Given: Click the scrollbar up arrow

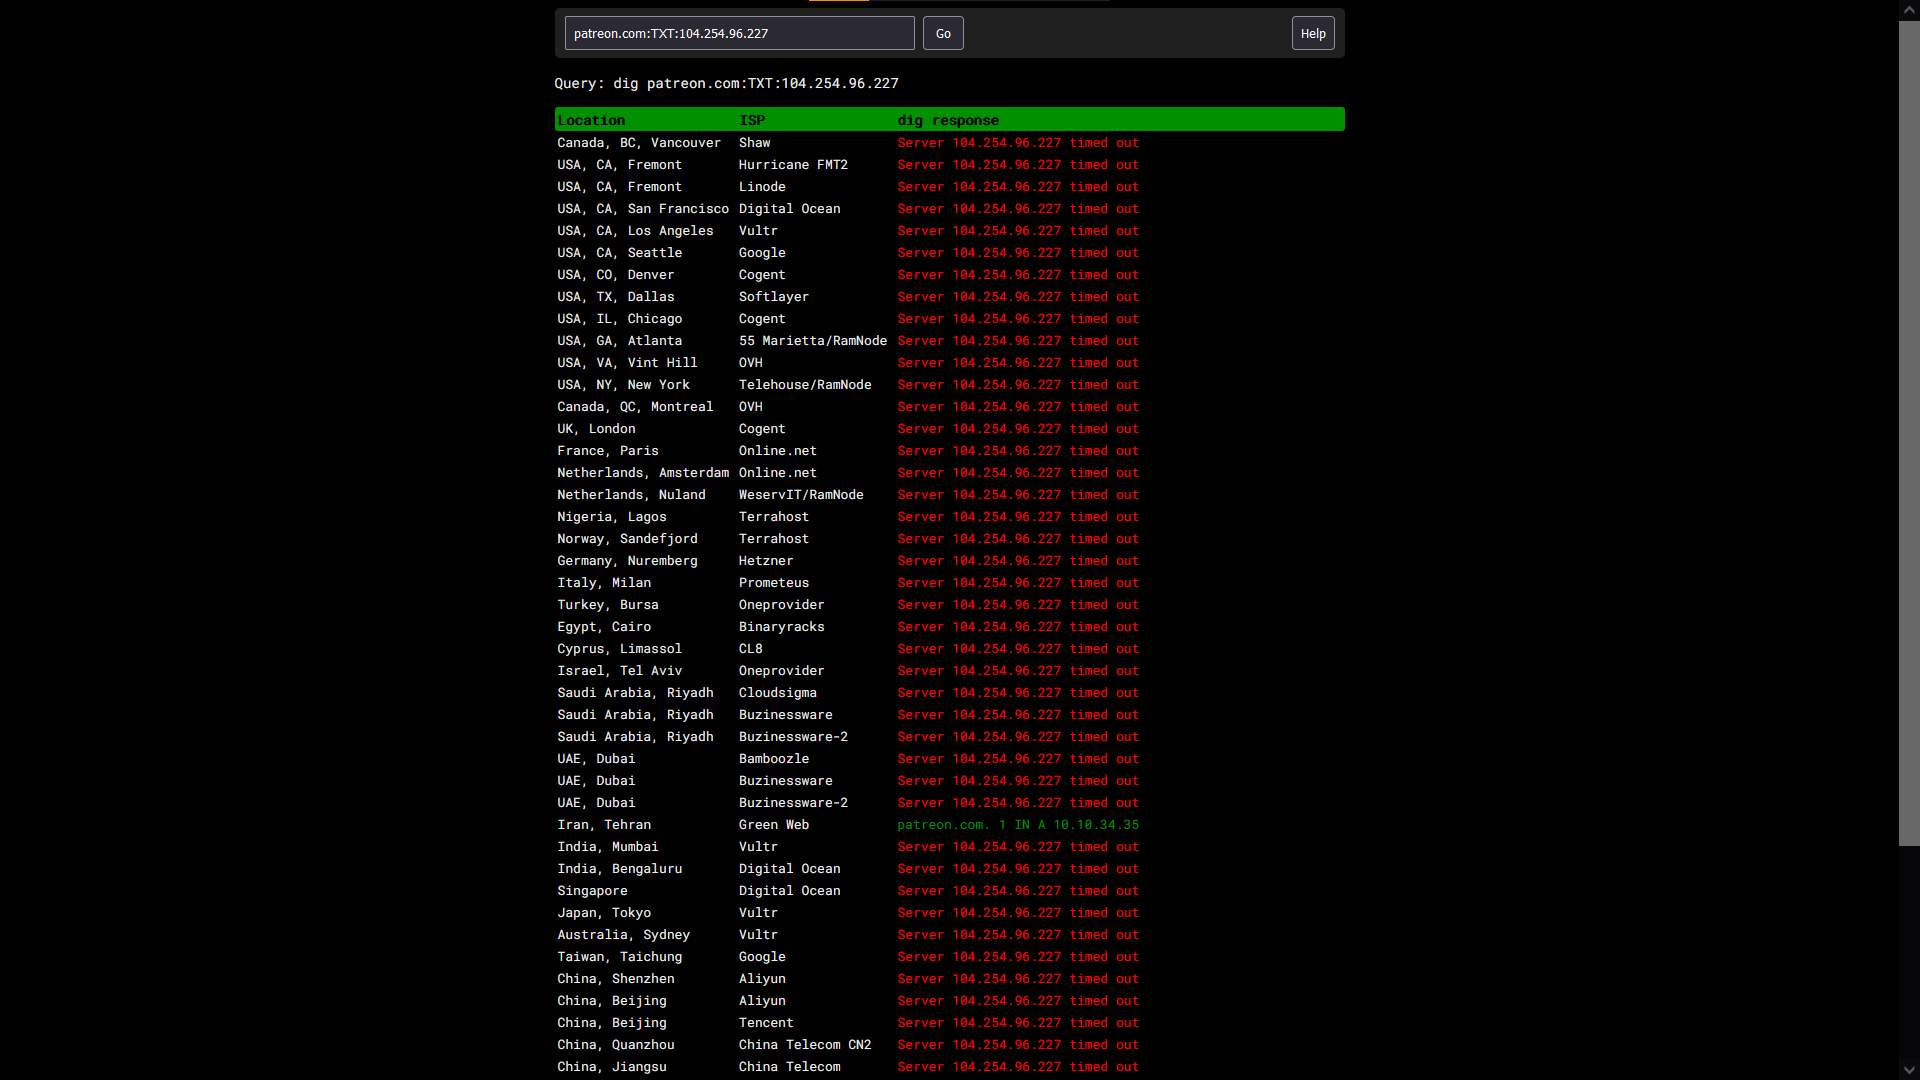Looking at the screenshot, I should [1909, 9].
